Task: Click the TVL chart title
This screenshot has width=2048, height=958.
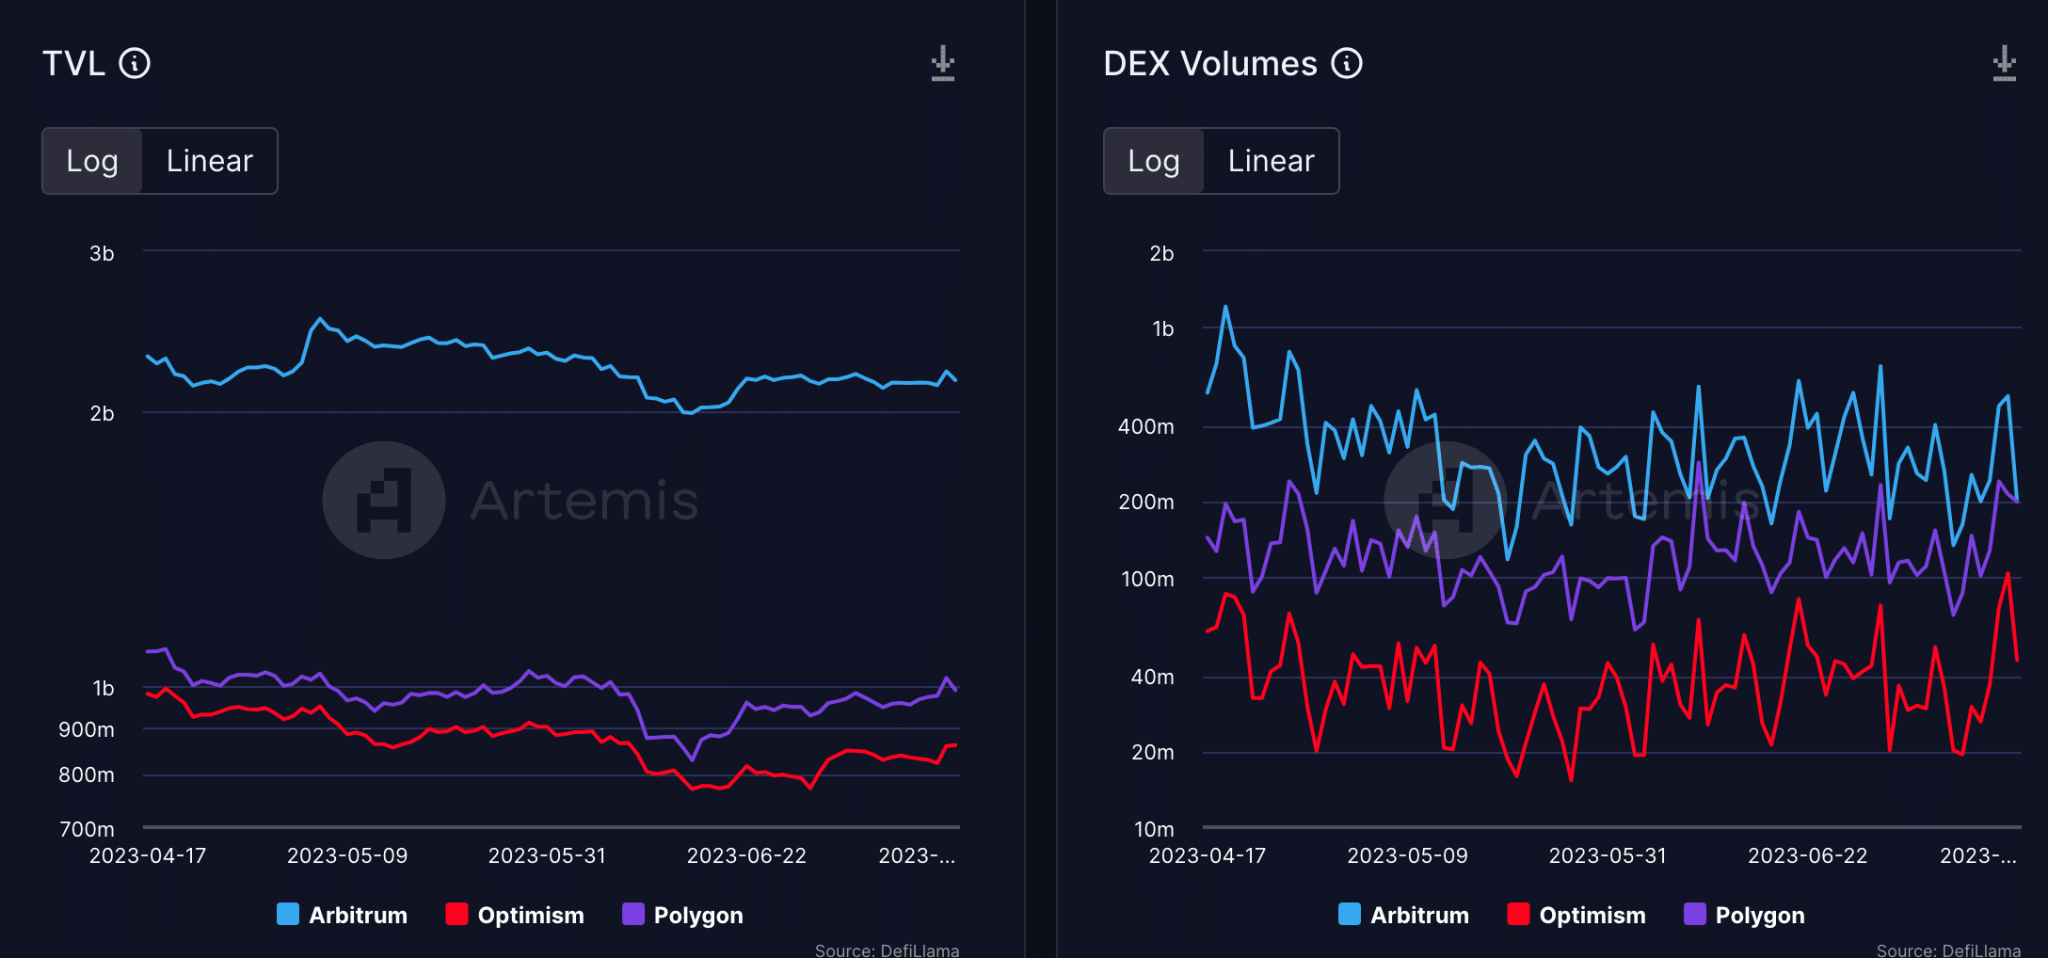Action: [x=74, y=64]
